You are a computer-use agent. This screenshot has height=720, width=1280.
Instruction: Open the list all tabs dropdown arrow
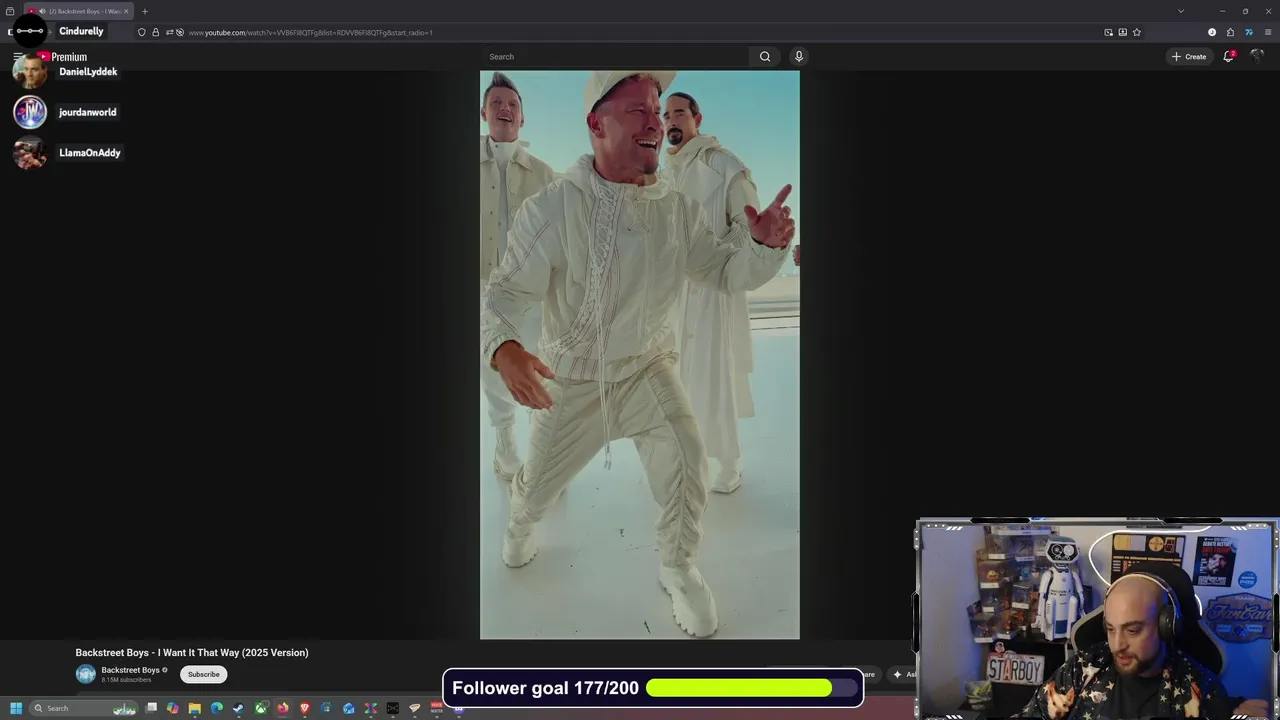1181,11
